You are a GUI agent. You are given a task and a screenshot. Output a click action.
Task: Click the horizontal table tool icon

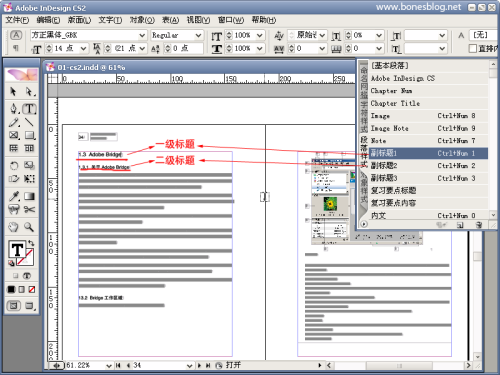click(13, 148)
